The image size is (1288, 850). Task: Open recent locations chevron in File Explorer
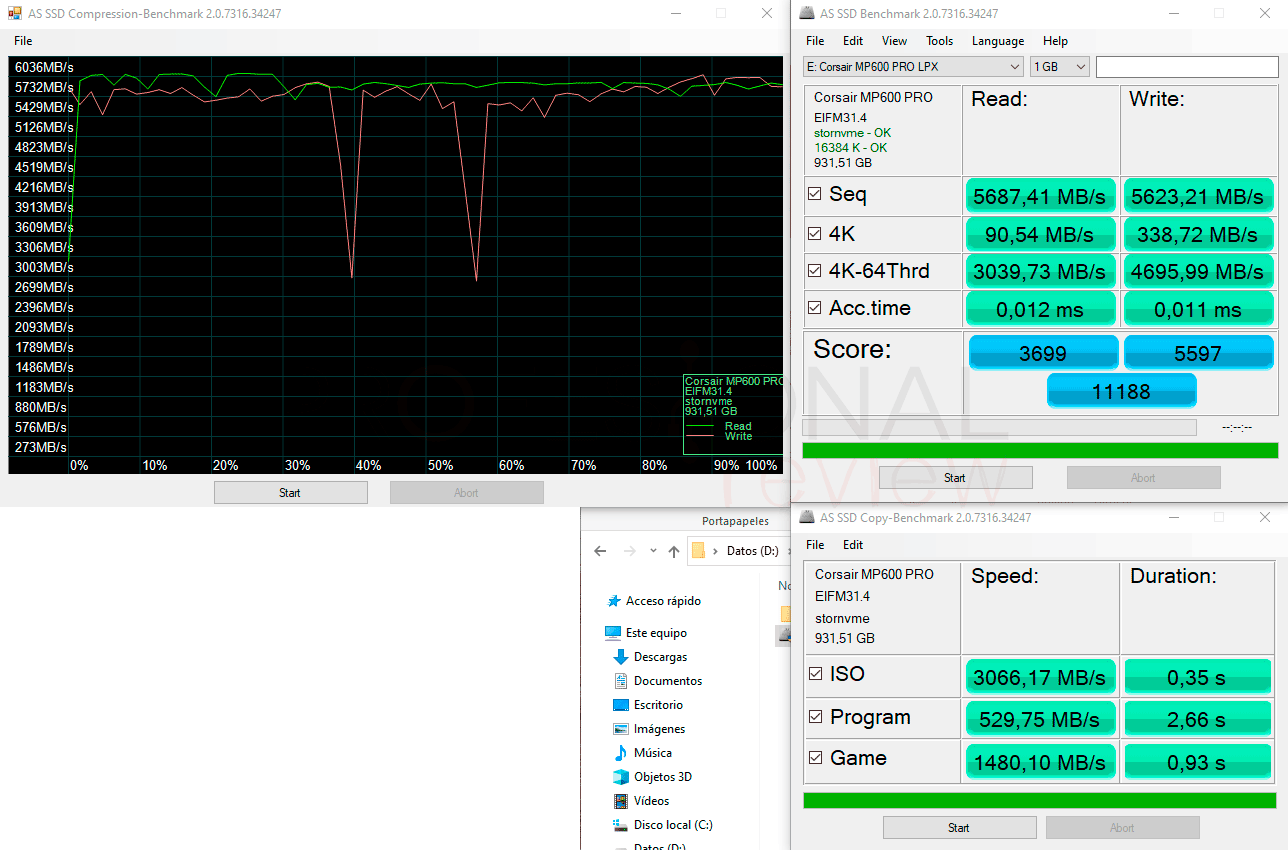pyautogui.click(x=653, y=551)
